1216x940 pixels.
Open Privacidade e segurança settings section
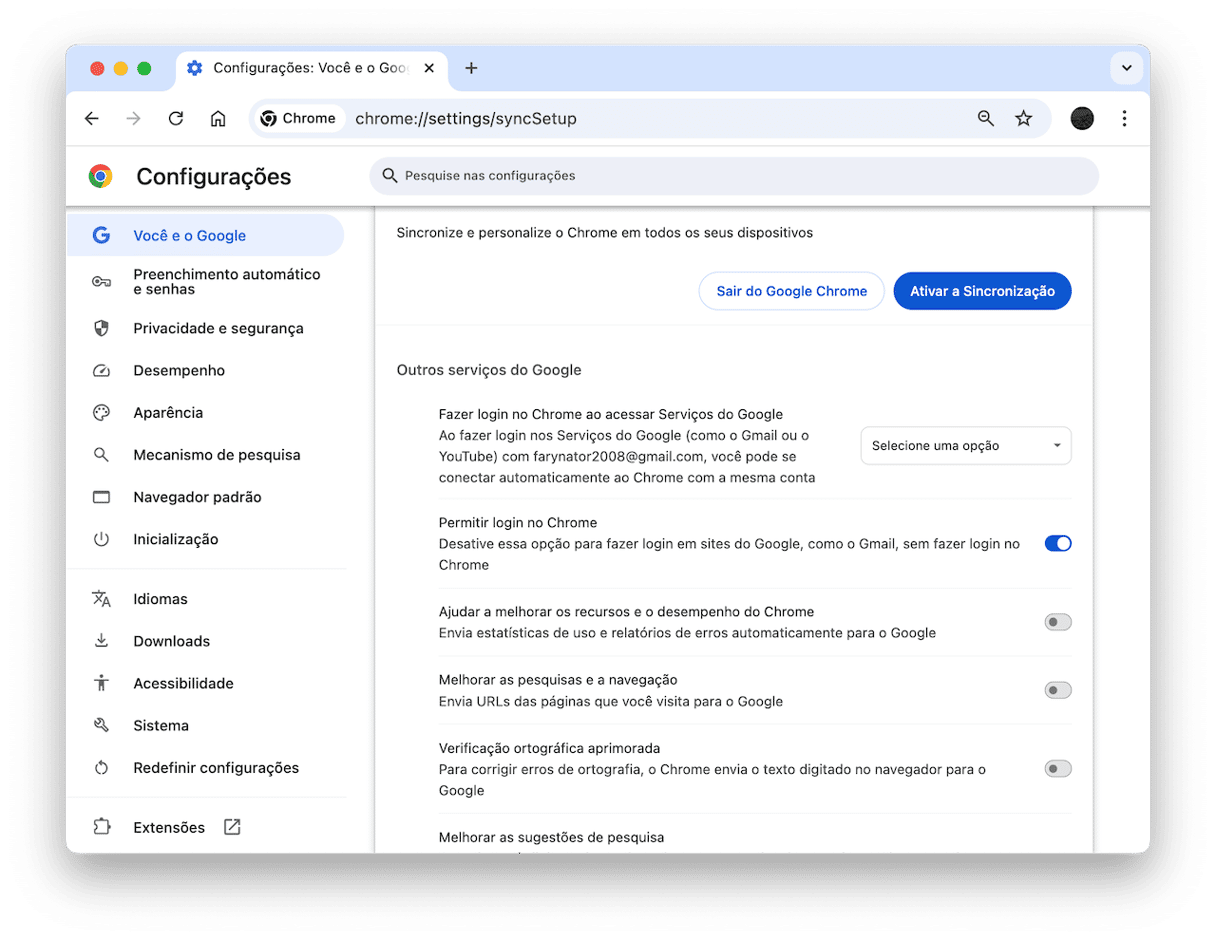point(218,329)
